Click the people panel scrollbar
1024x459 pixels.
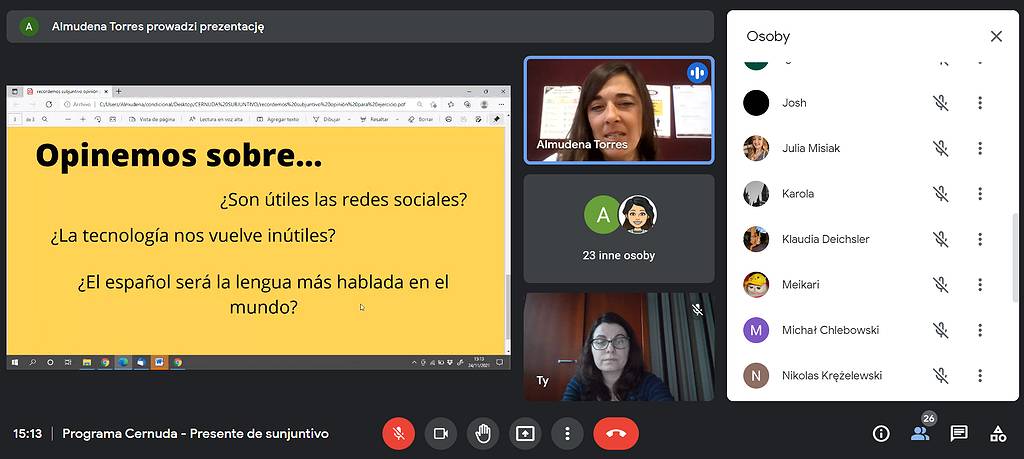(x=1014, y=260)
